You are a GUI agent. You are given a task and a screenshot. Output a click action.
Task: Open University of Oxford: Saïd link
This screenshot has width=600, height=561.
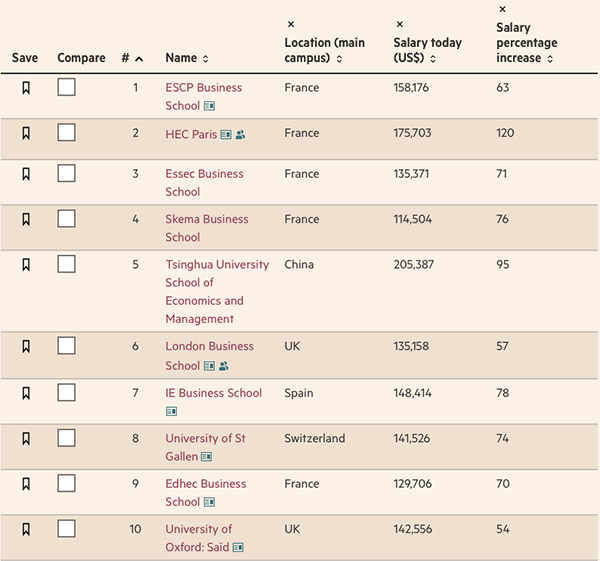click(x=199, y=538)
